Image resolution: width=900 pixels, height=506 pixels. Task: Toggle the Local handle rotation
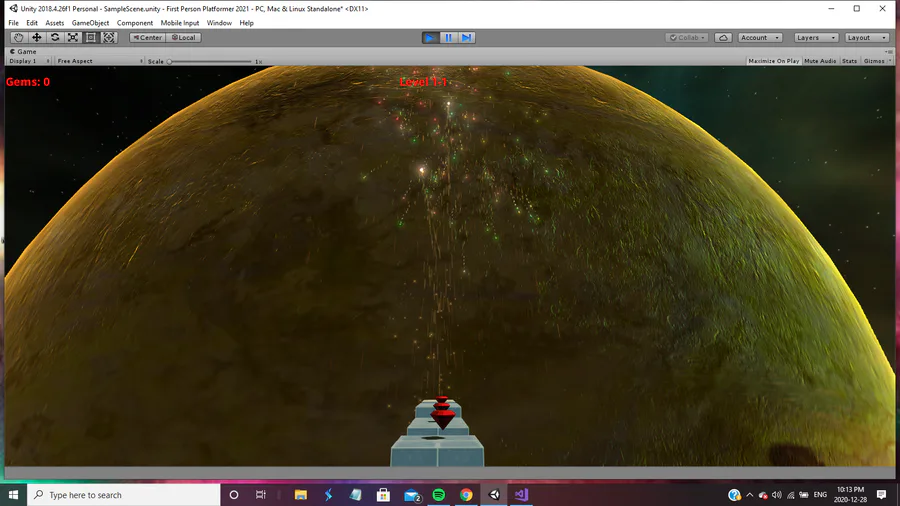(184, 37)
